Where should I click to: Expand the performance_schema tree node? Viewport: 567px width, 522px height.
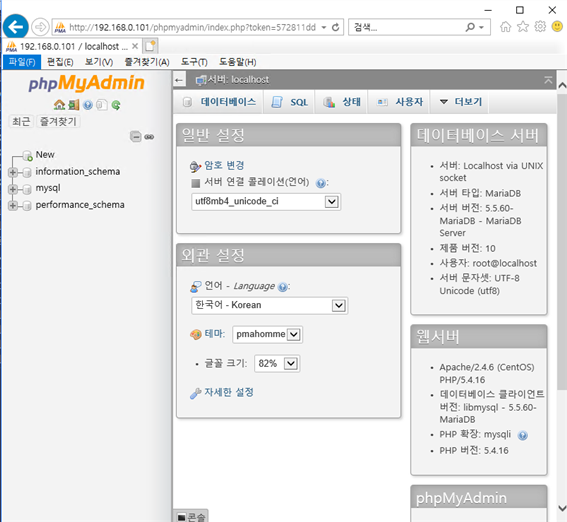point(13,206)
